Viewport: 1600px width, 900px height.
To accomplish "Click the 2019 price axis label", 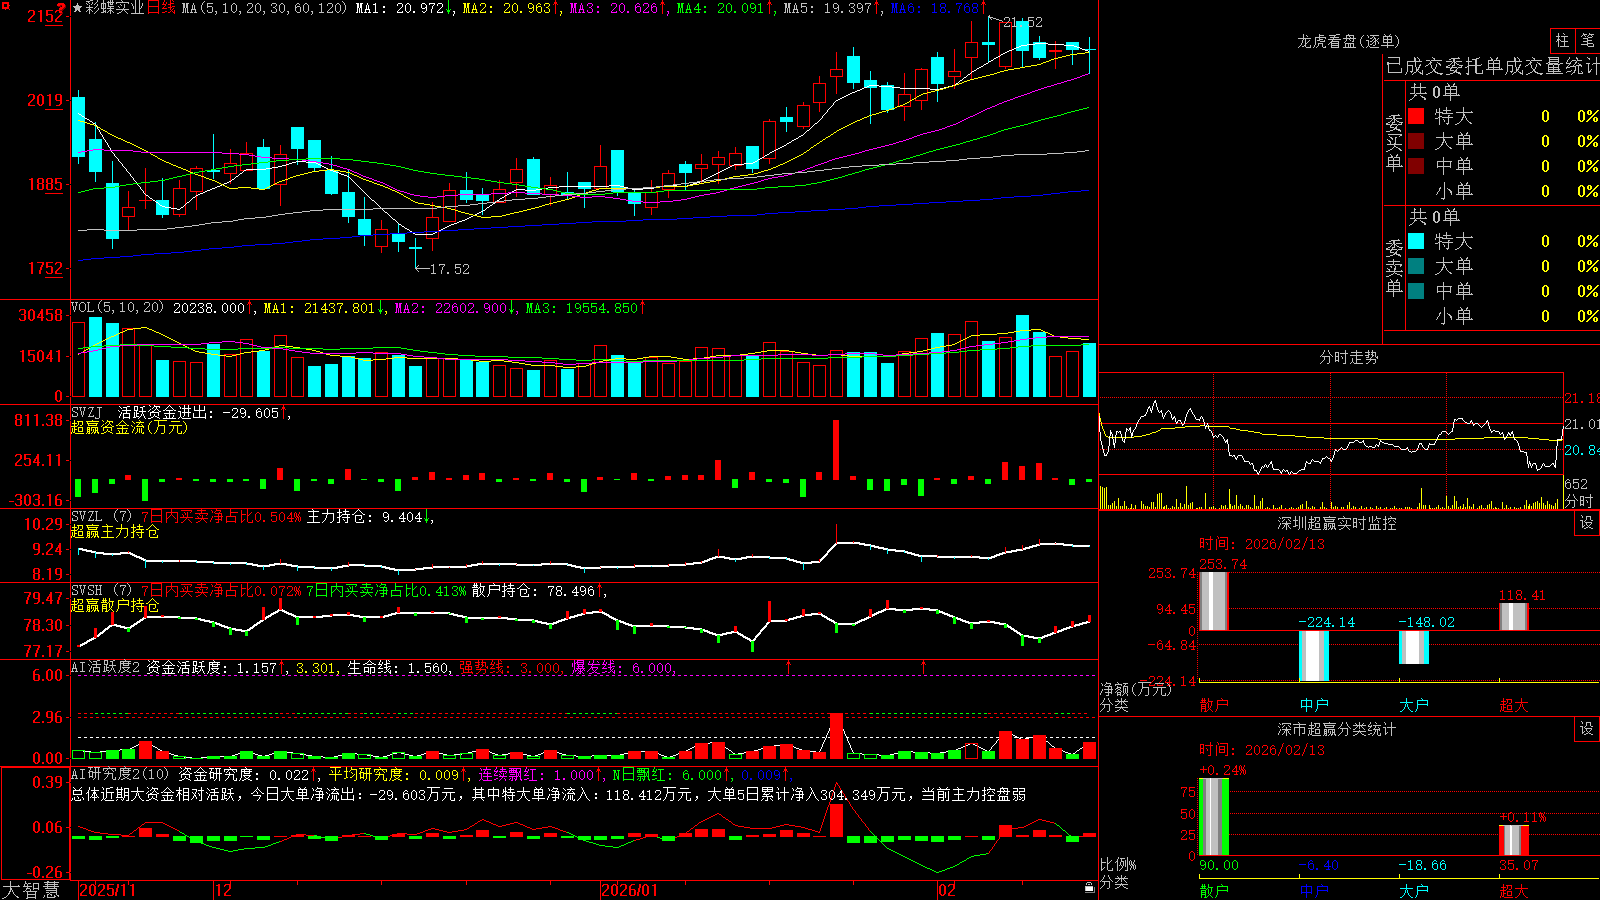I will coord(45,100).
